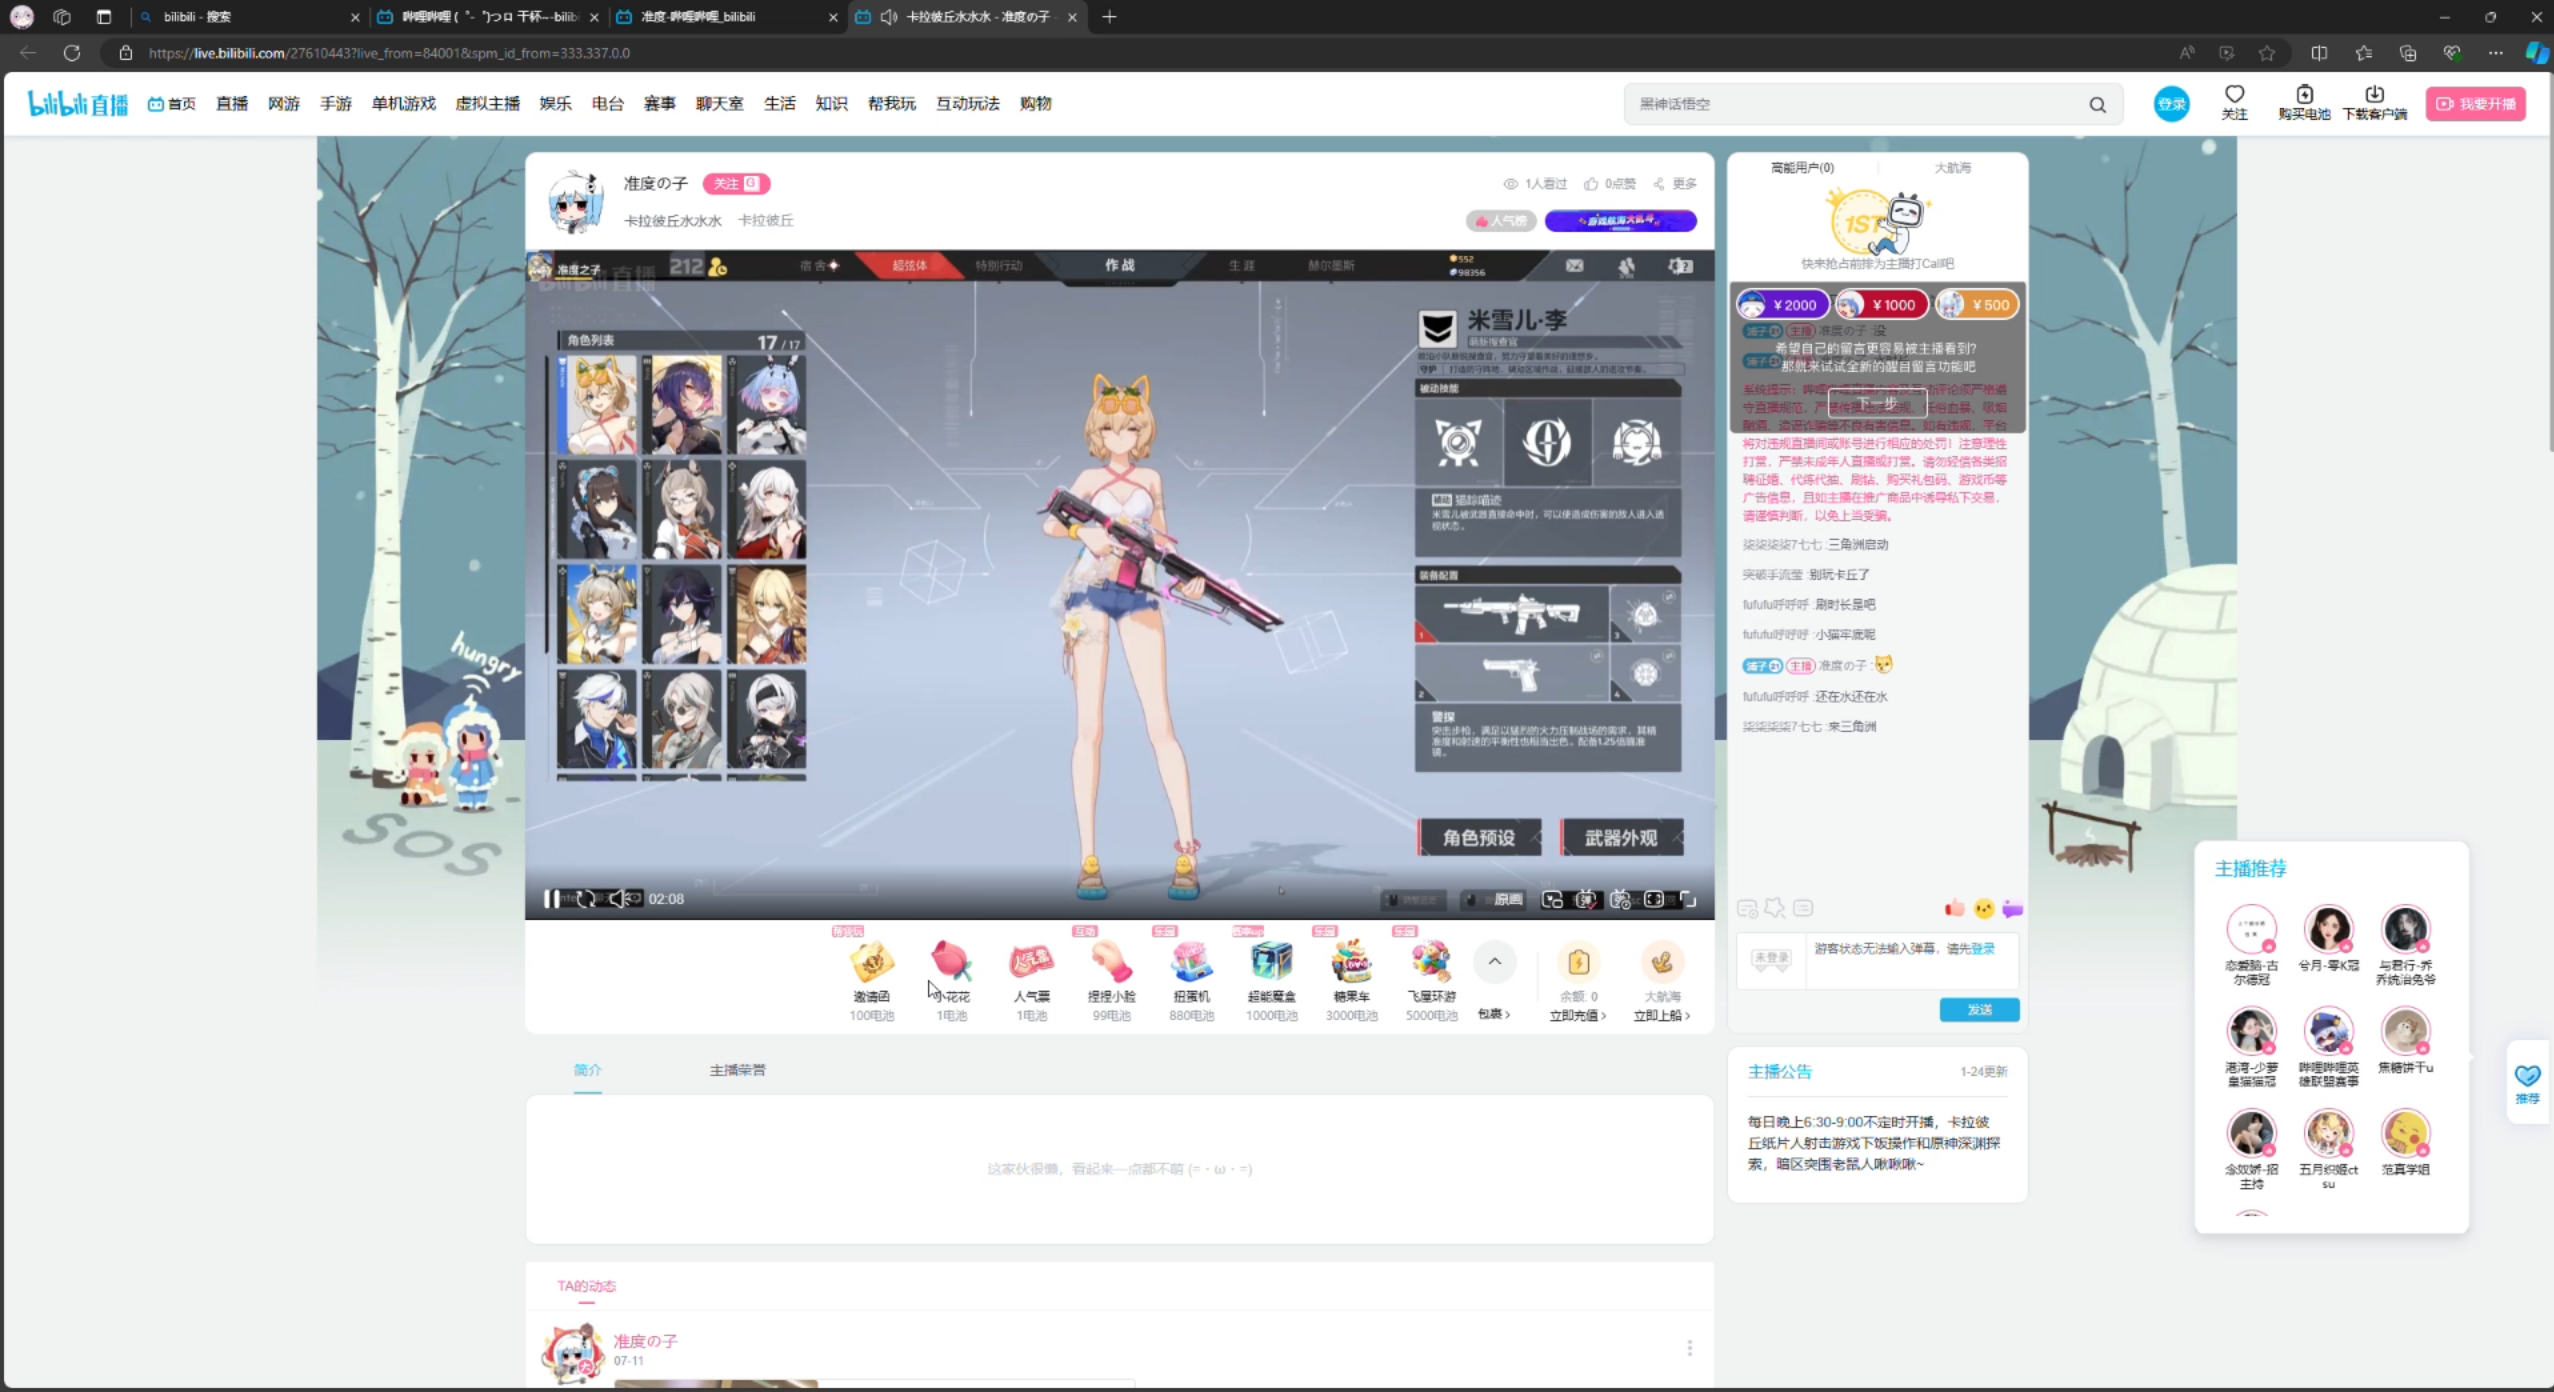Click search magnifier icon in header
The image size is (2554, 1392).
click(x=2097, y=105)
